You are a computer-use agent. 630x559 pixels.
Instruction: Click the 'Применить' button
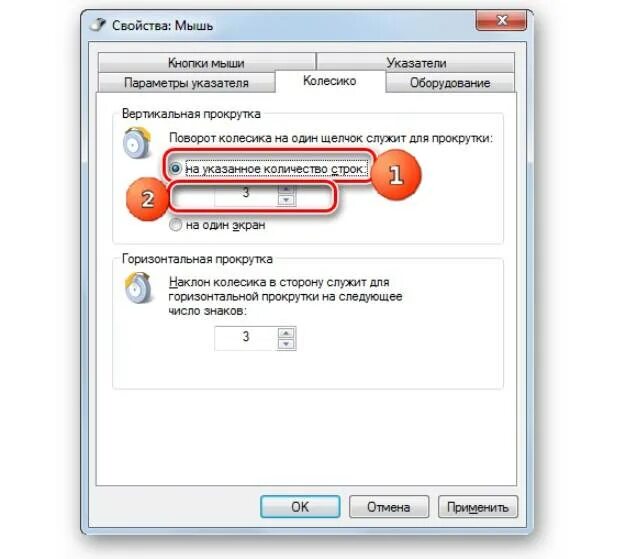(x=478, y=507)
